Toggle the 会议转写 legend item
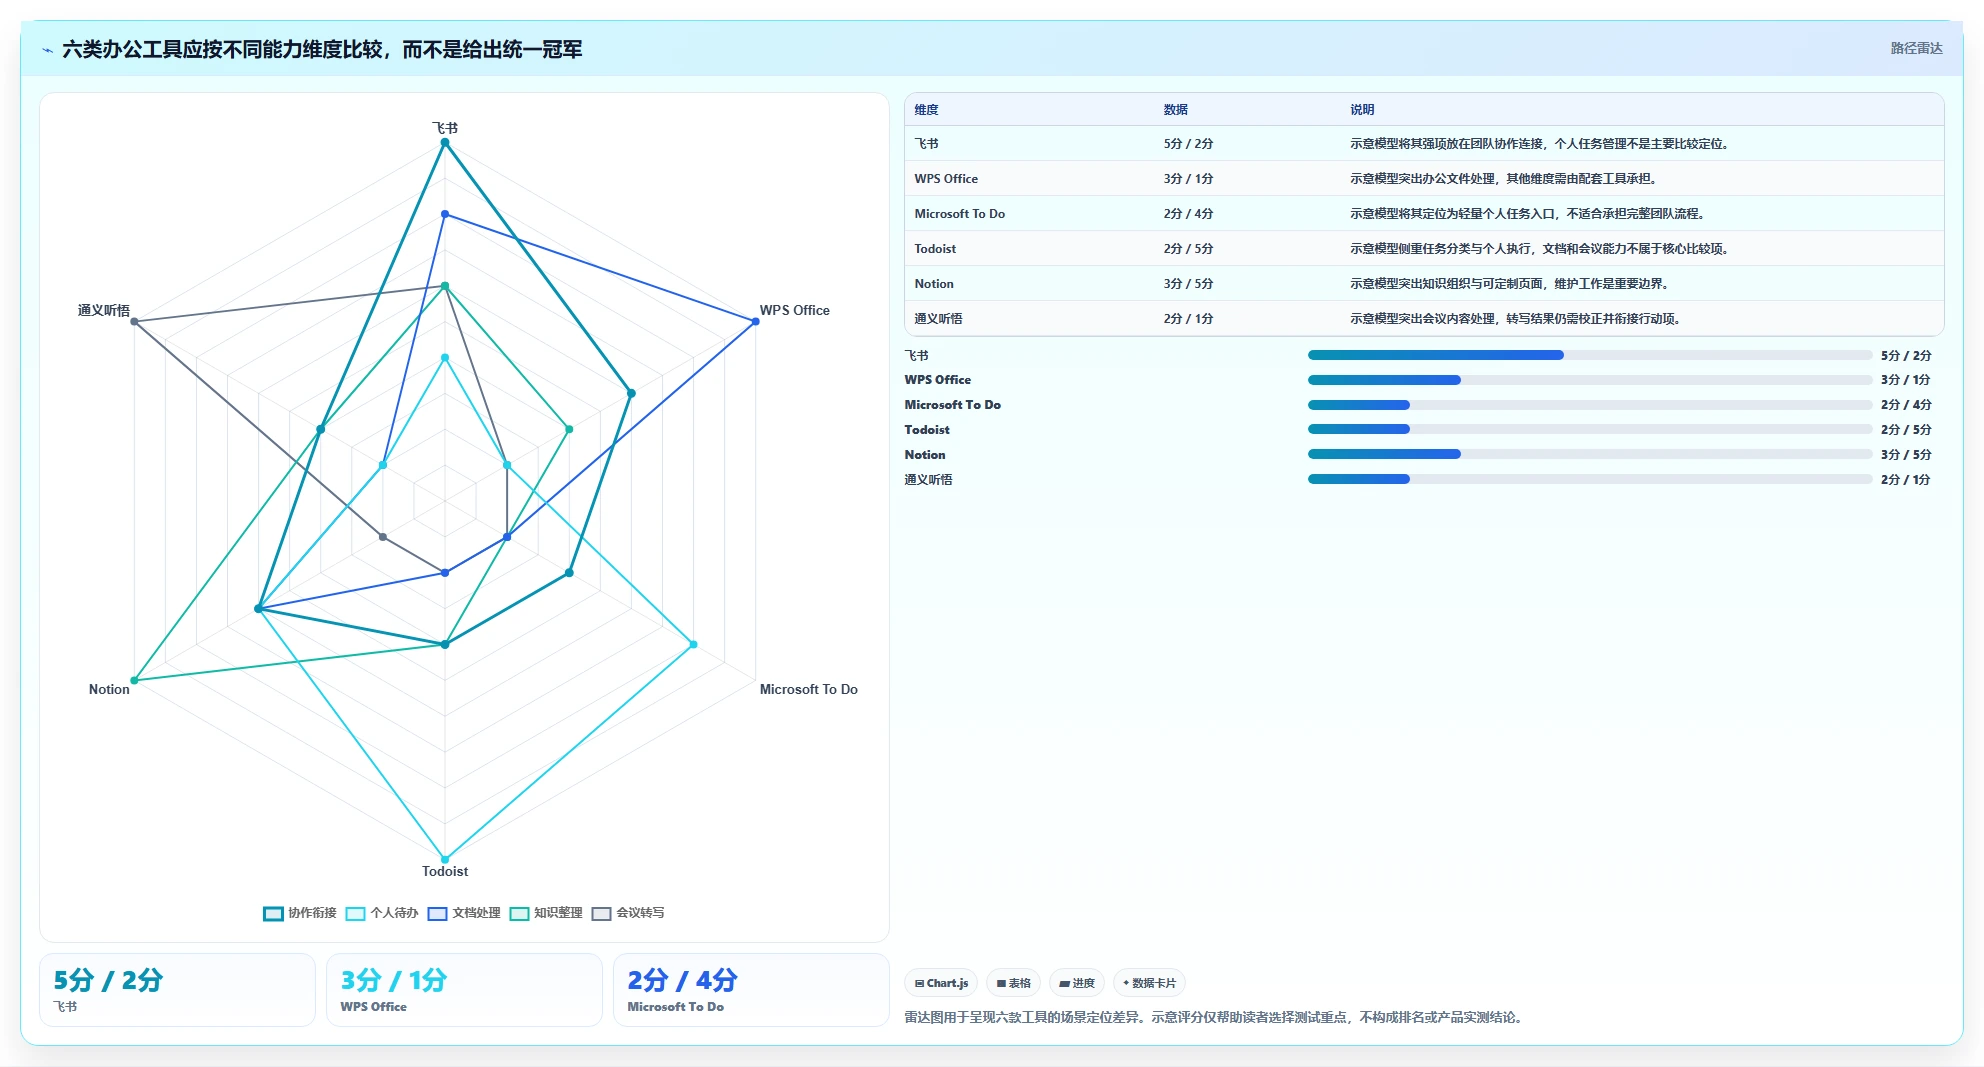Screen dimensions: 1984x1067 pos(628,913)
